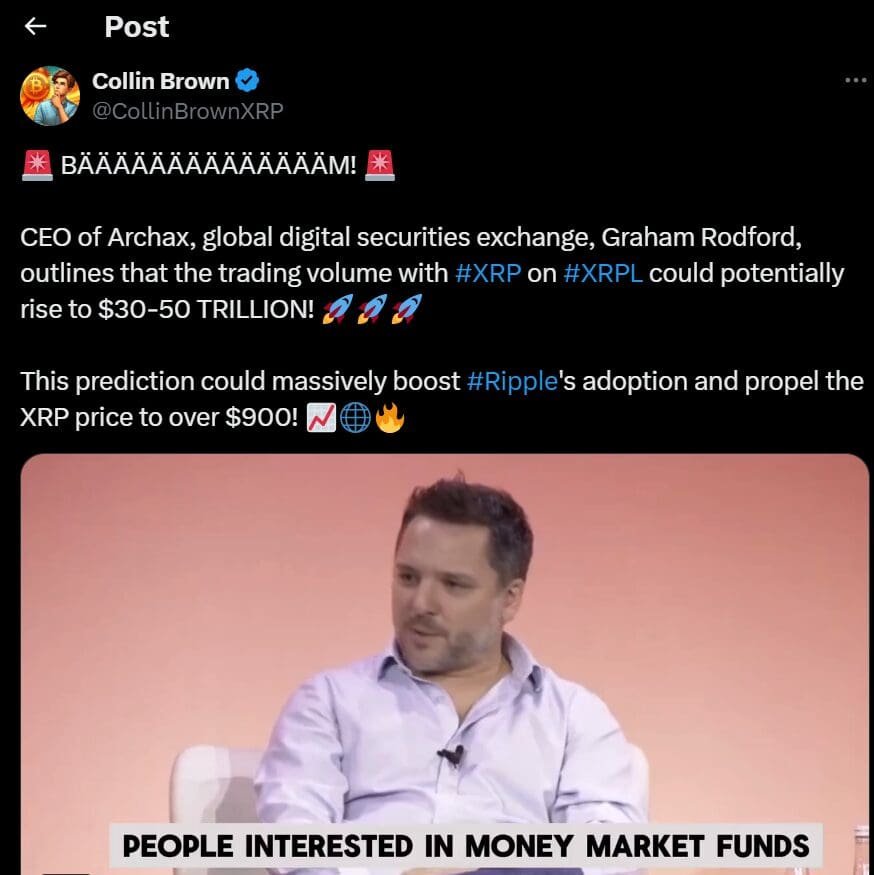Viewport: 874px width, 875px height.
Task: Click the first rocket emoji
Action: [338, 310]
